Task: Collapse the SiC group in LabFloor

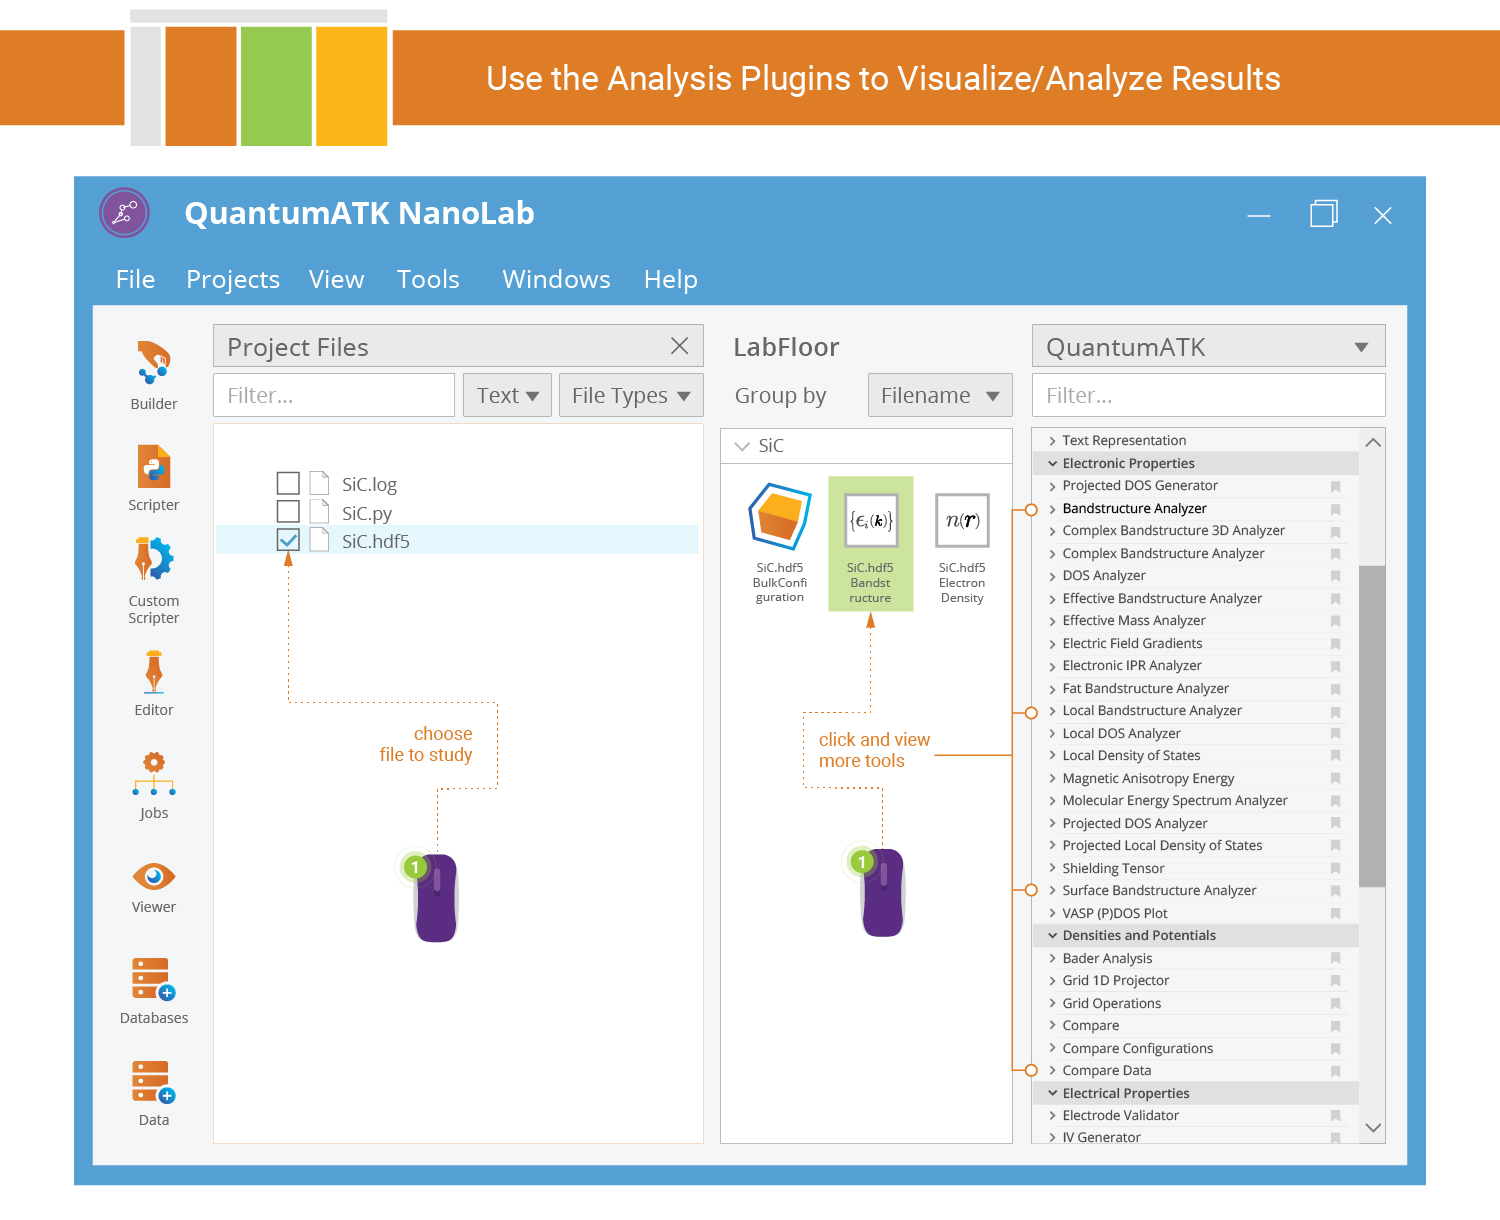Action: (742, 446)
